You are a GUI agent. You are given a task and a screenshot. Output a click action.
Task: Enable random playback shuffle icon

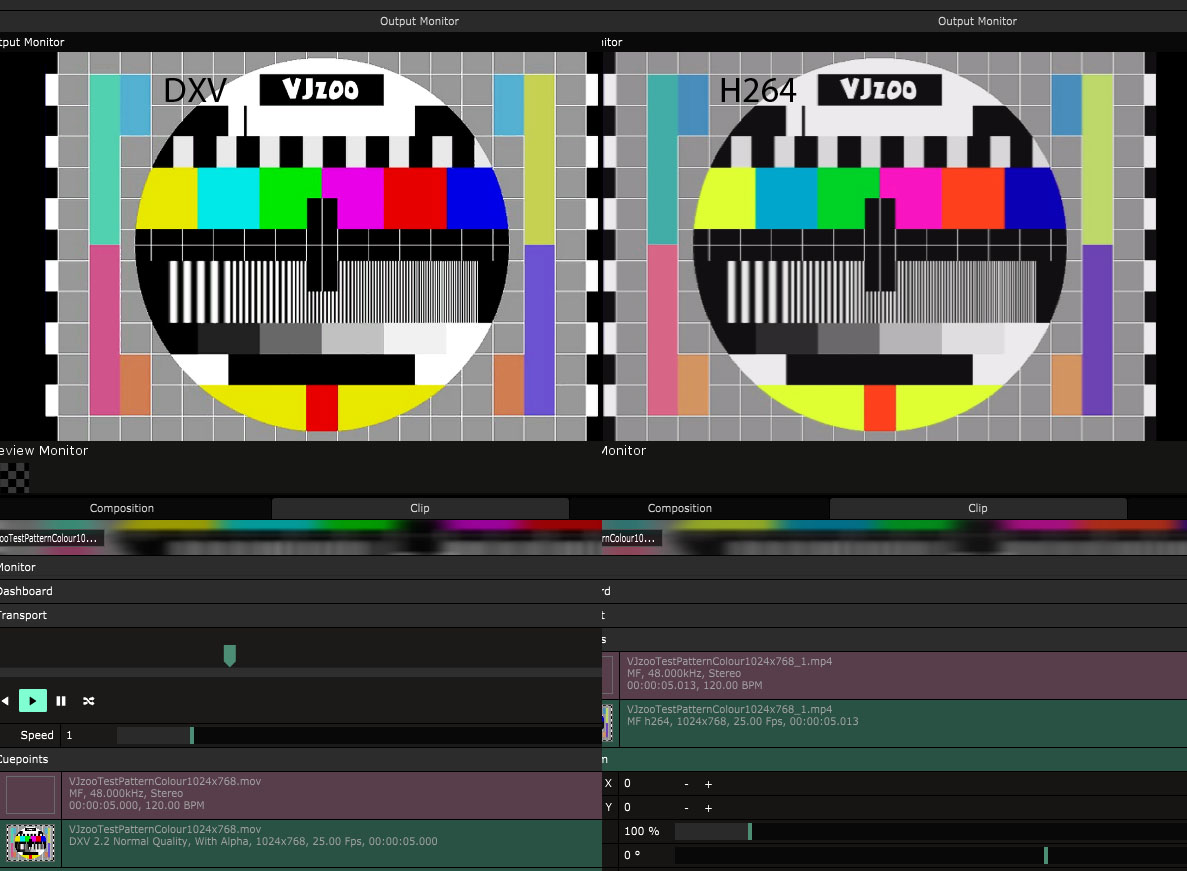(89, 701)
